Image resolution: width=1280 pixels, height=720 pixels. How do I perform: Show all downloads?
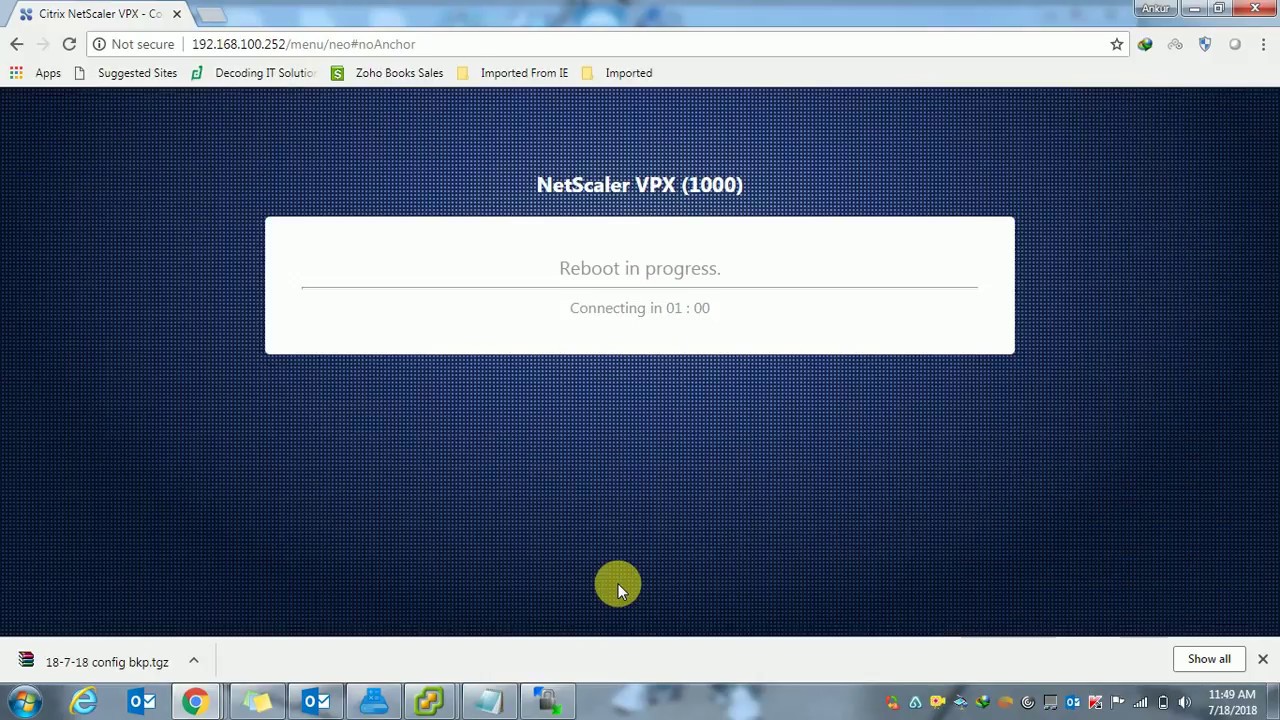[1209, 659]
